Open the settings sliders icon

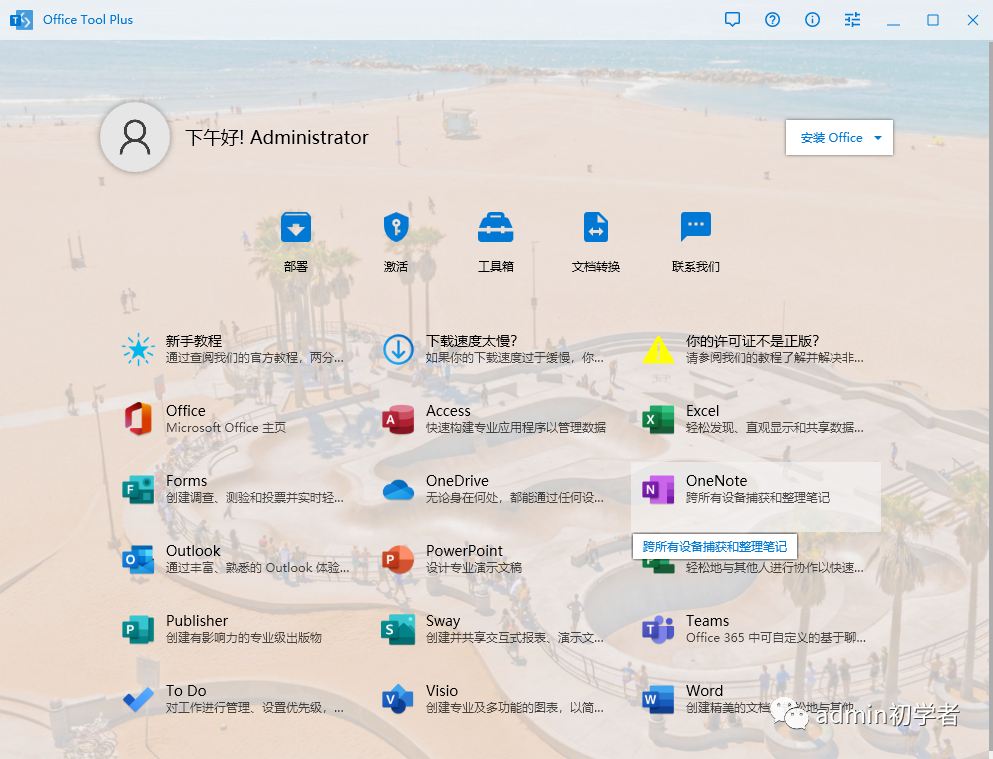tap(852, 20)
